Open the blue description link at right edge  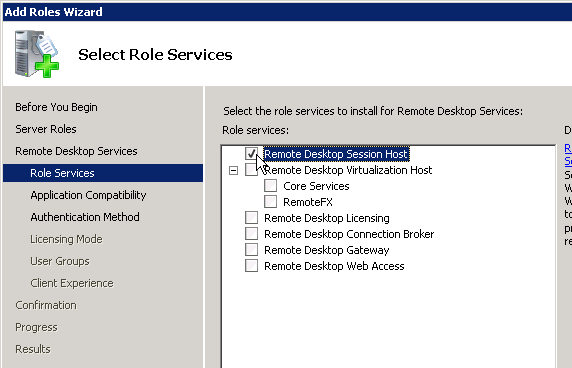pos(568,154)
